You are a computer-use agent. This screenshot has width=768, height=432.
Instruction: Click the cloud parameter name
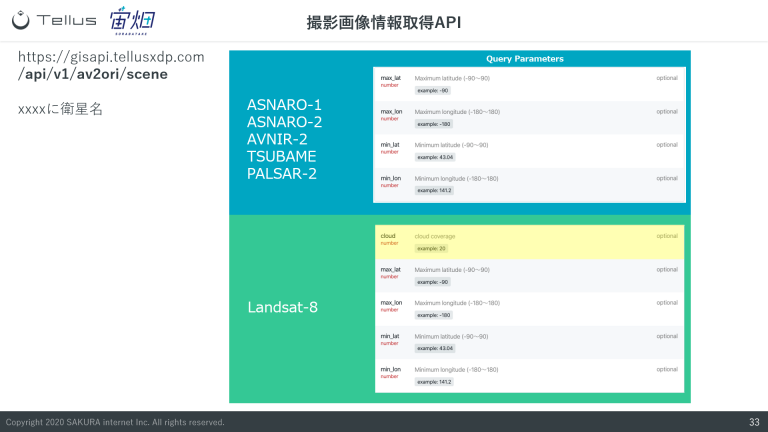tap(387, 236)
